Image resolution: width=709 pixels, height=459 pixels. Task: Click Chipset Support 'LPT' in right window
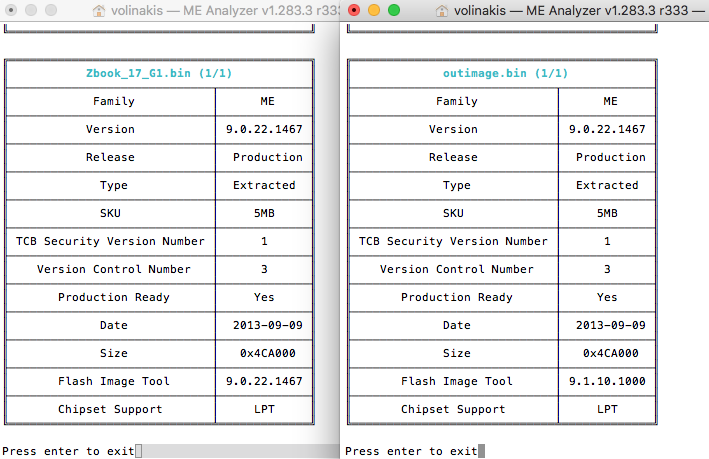coord(607,410)
